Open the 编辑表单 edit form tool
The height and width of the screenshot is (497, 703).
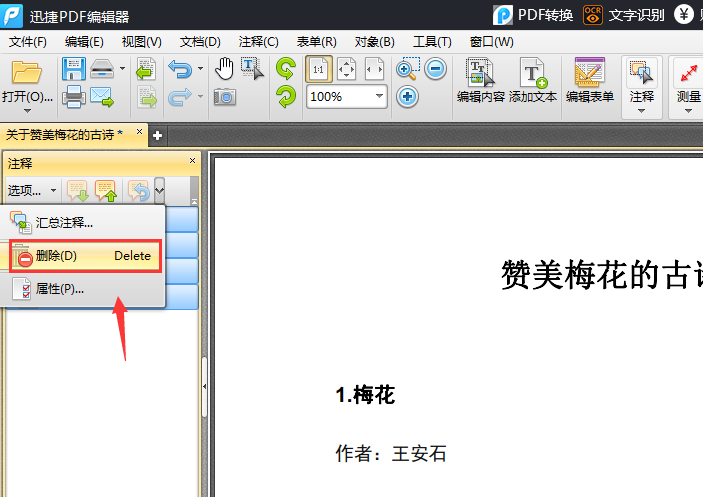(x=589, y=80)
